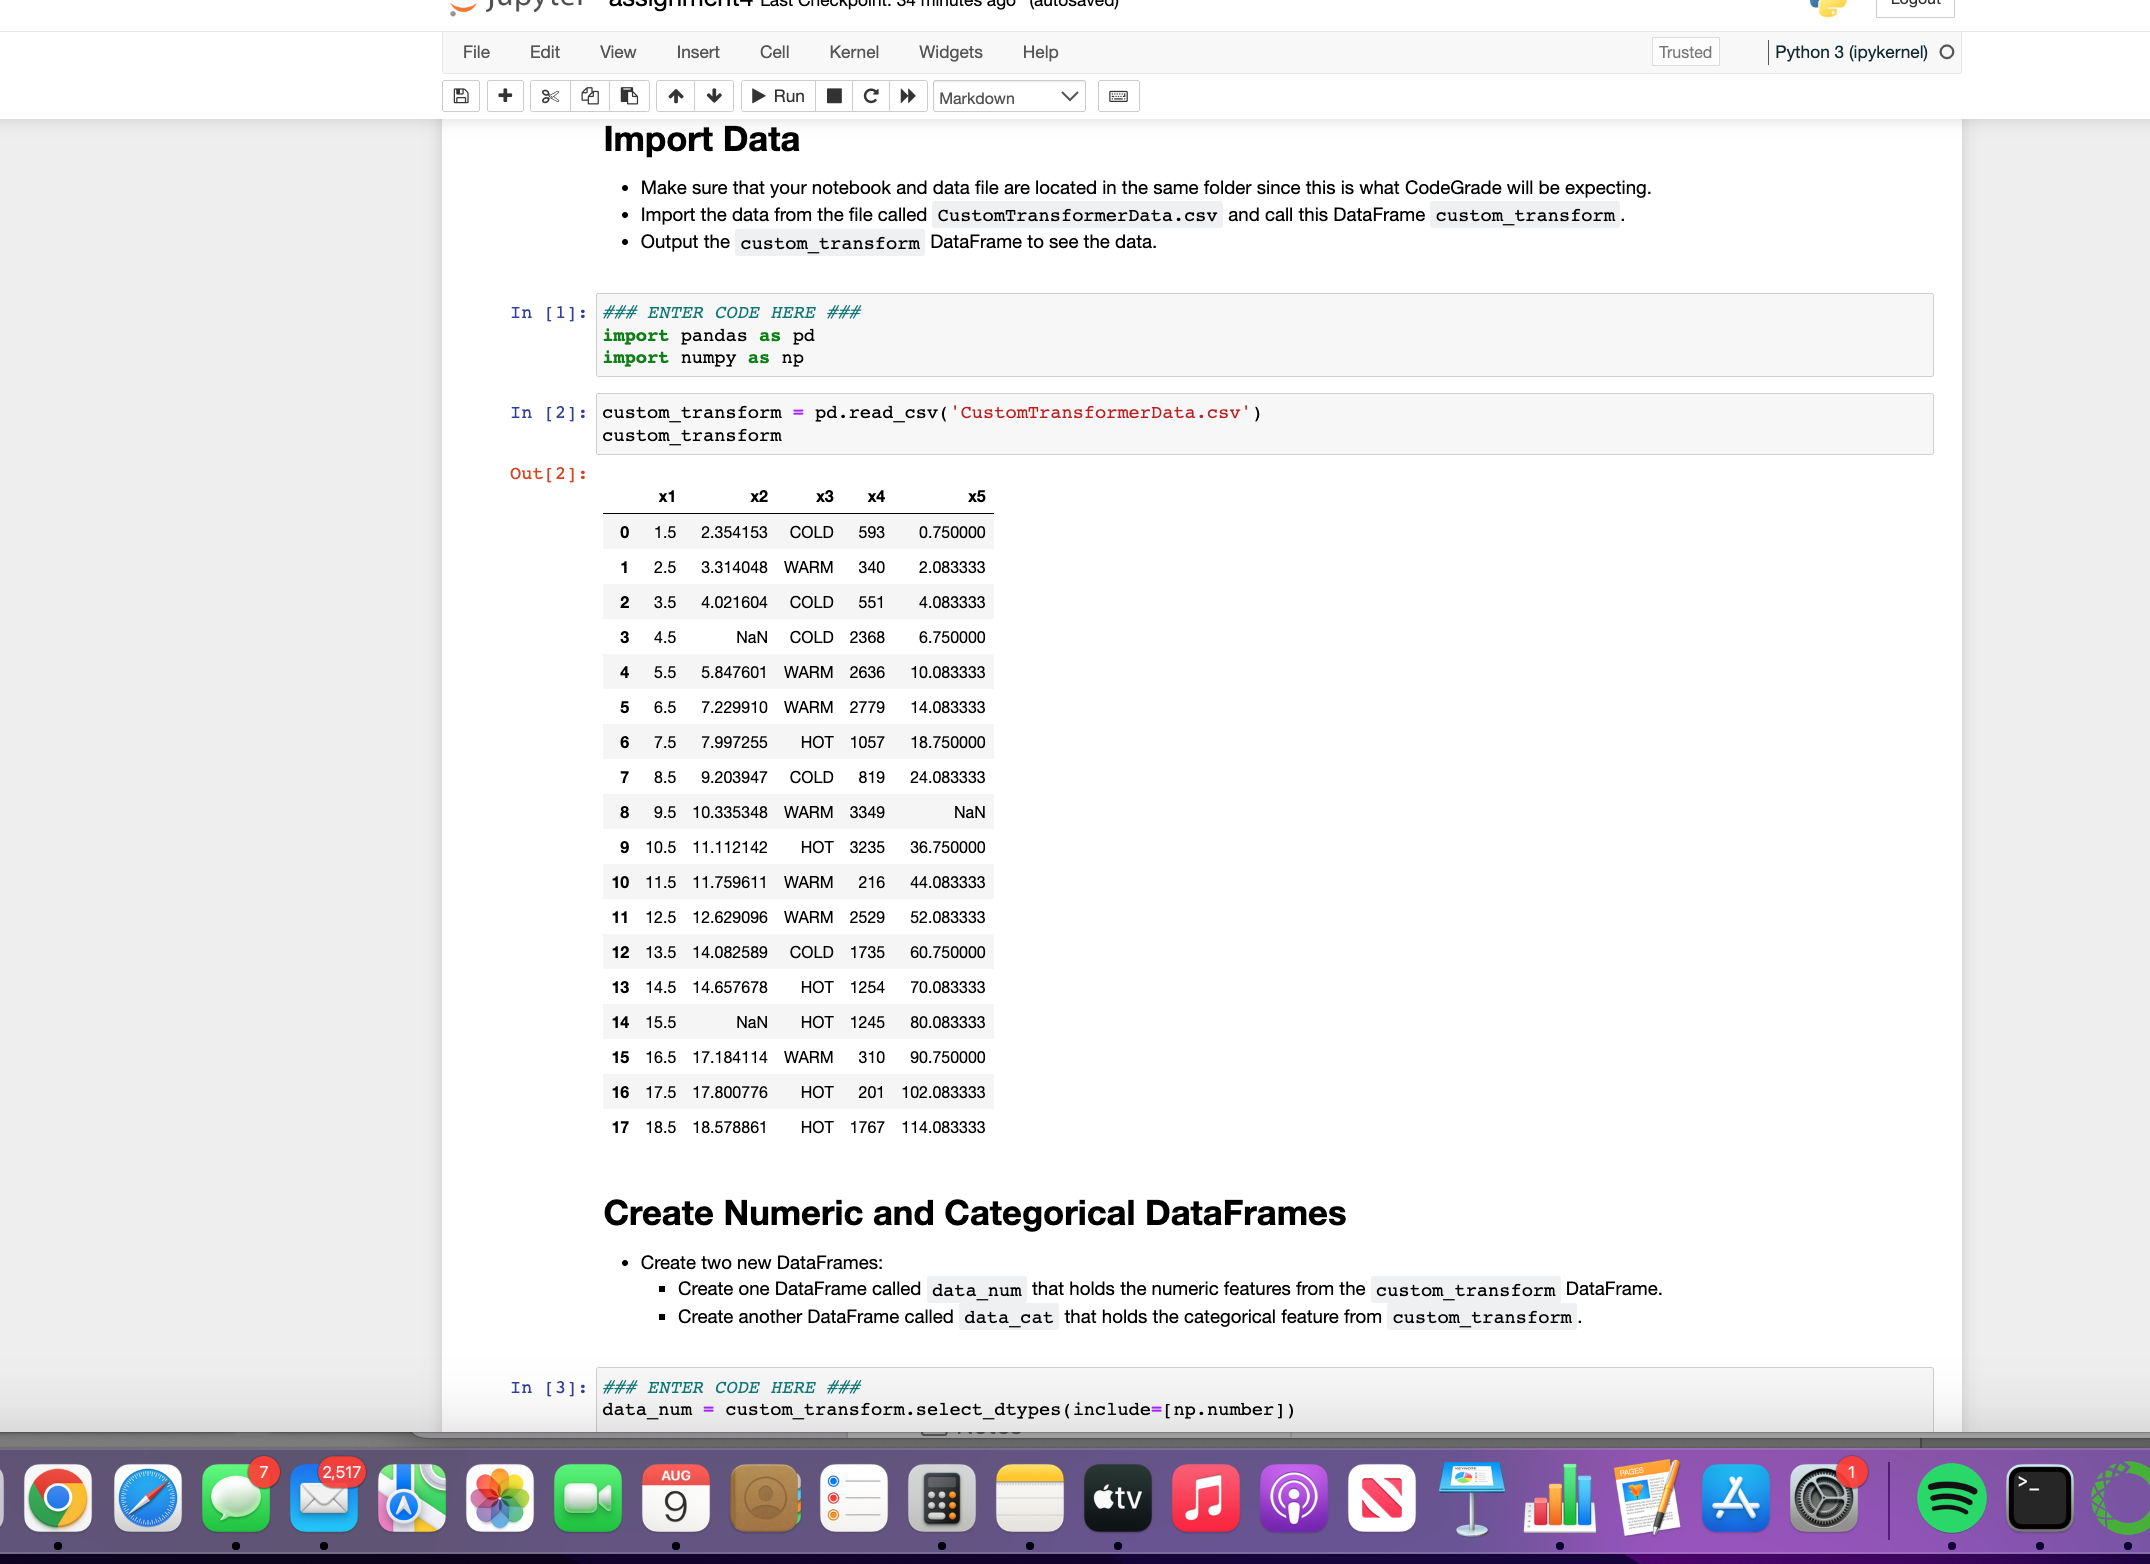Click the save and checkpoint icon
This screenshot has width=2150, height=1564.
pos(461,96)
